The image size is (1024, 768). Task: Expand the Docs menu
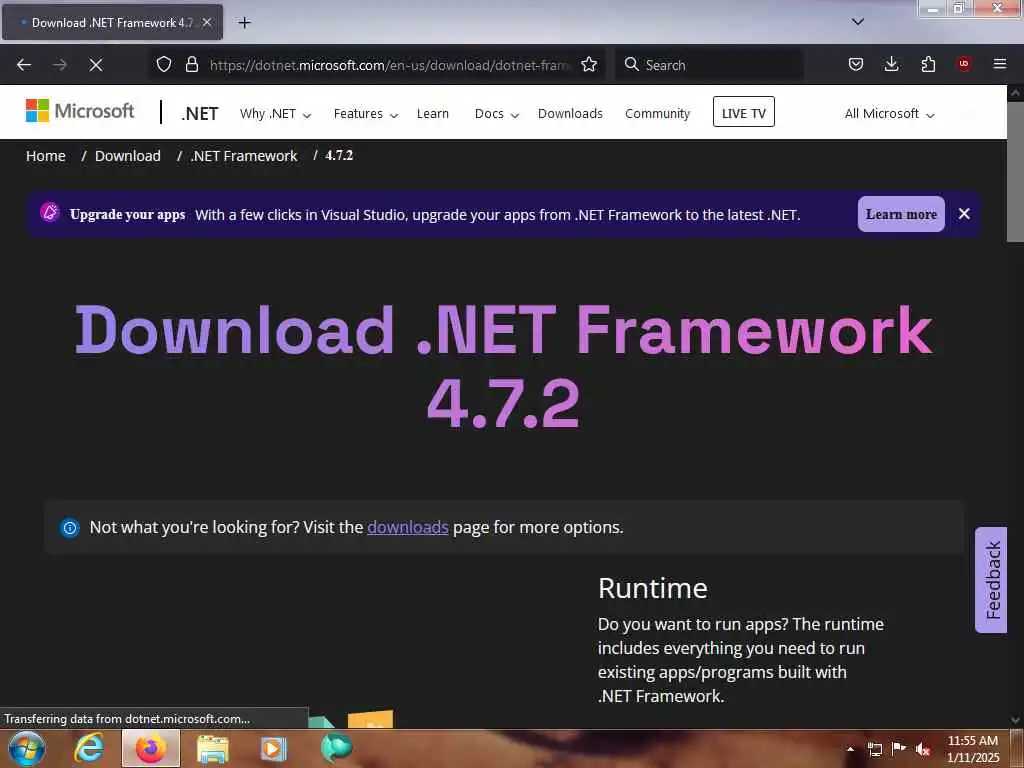496,114
